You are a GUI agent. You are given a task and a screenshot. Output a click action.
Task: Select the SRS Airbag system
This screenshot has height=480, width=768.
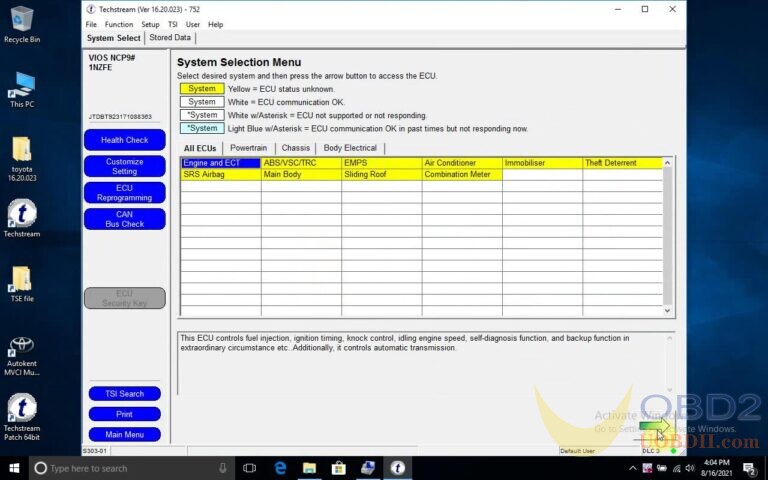[221, 174]
